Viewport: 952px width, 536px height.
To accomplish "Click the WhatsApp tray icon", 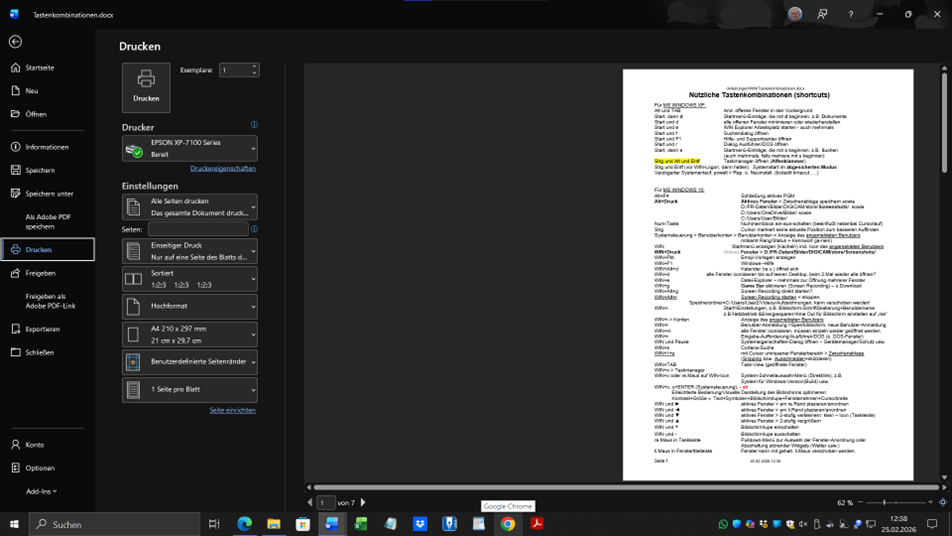I will (723, 524).
